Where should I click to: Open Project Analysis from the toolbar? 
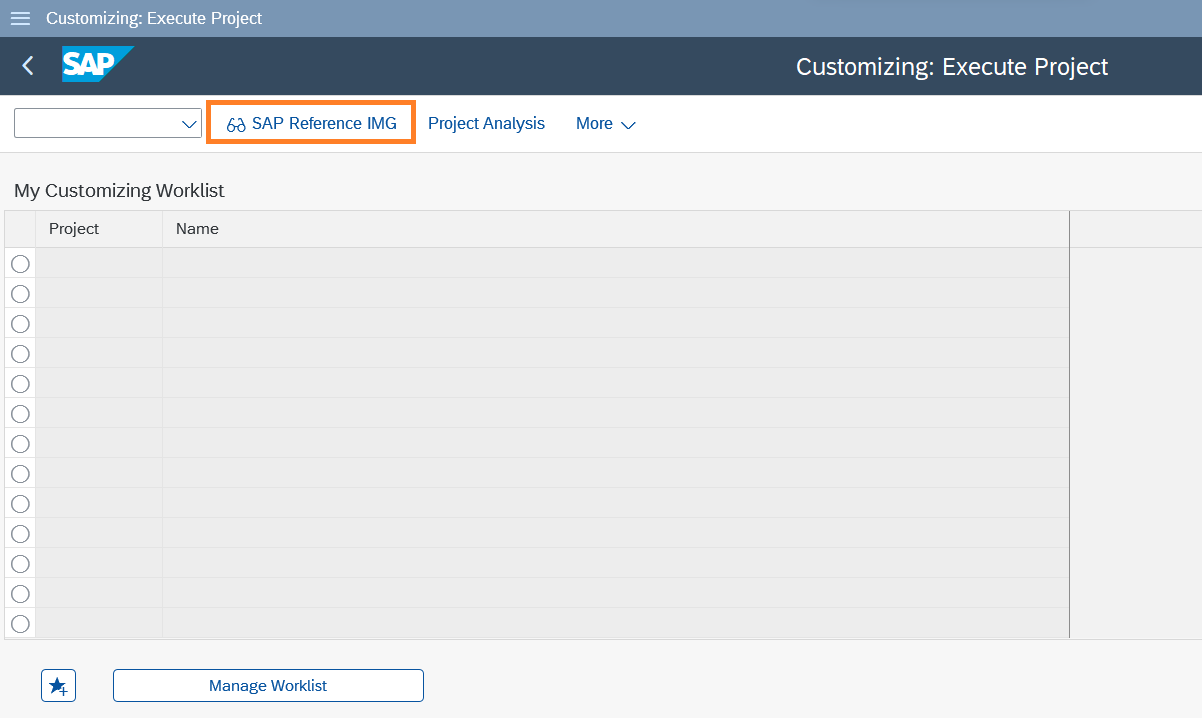coord(486,124)
